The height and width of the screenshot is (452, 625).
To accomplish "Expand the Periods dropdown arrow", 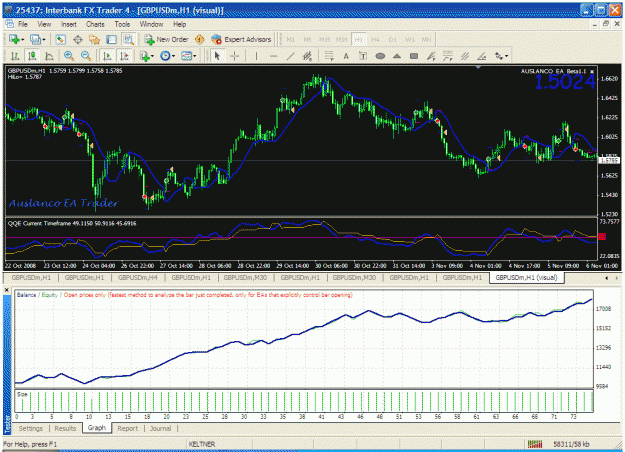I will (x=173, y=56).
